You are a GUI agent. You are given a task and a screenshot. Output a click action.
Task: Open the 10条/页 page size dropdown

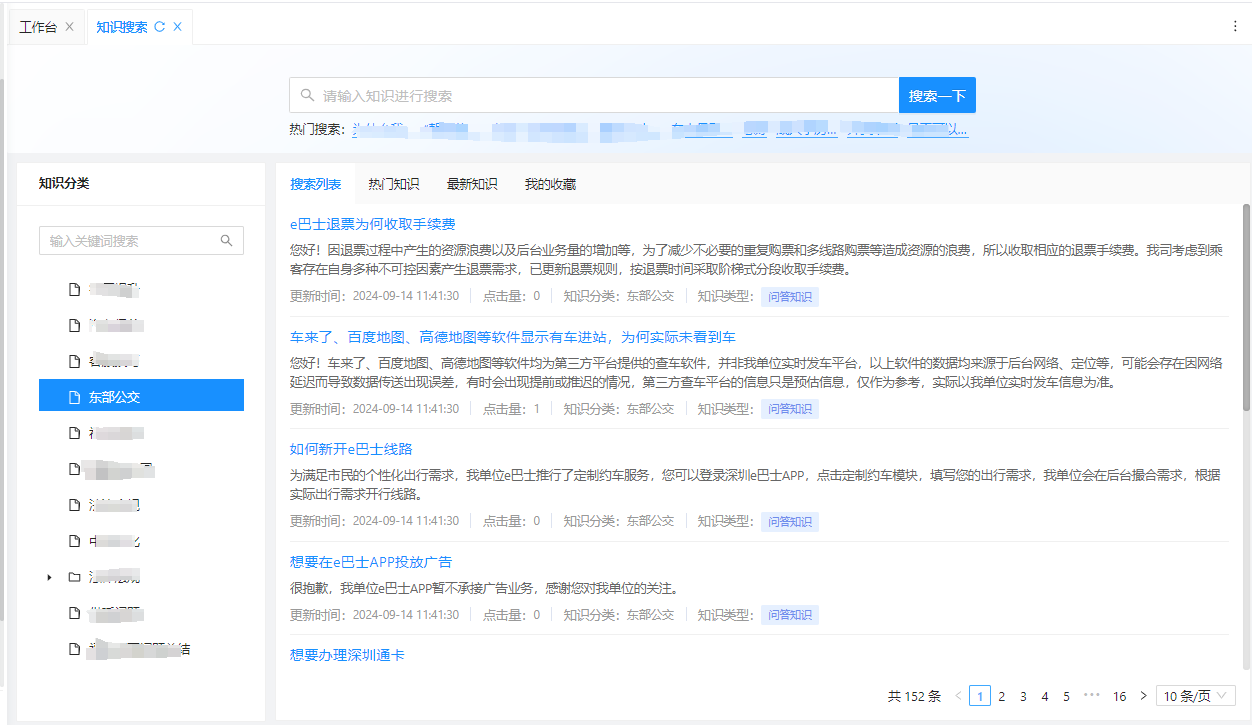pos(1194,695)
